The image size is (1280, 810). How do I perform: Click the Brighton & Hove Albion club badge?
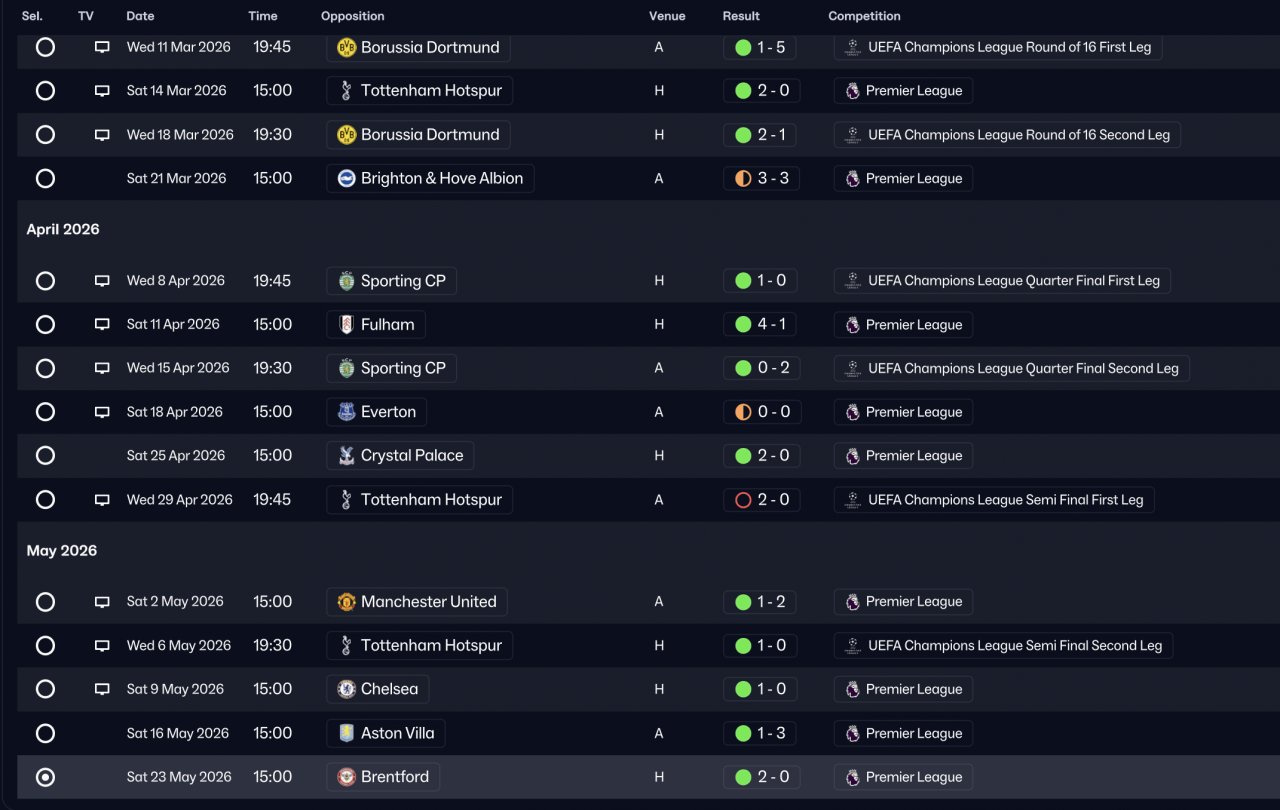[x=346, y=179]
